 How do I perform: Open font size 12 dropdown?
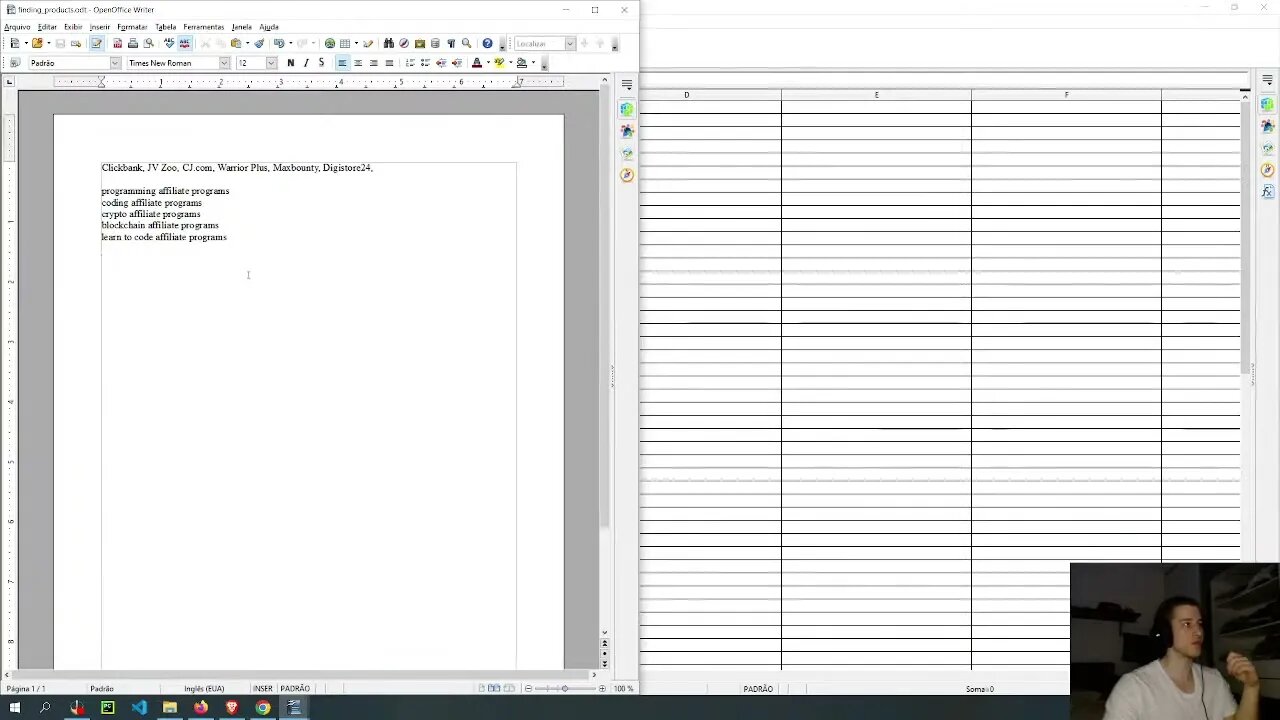271,62
